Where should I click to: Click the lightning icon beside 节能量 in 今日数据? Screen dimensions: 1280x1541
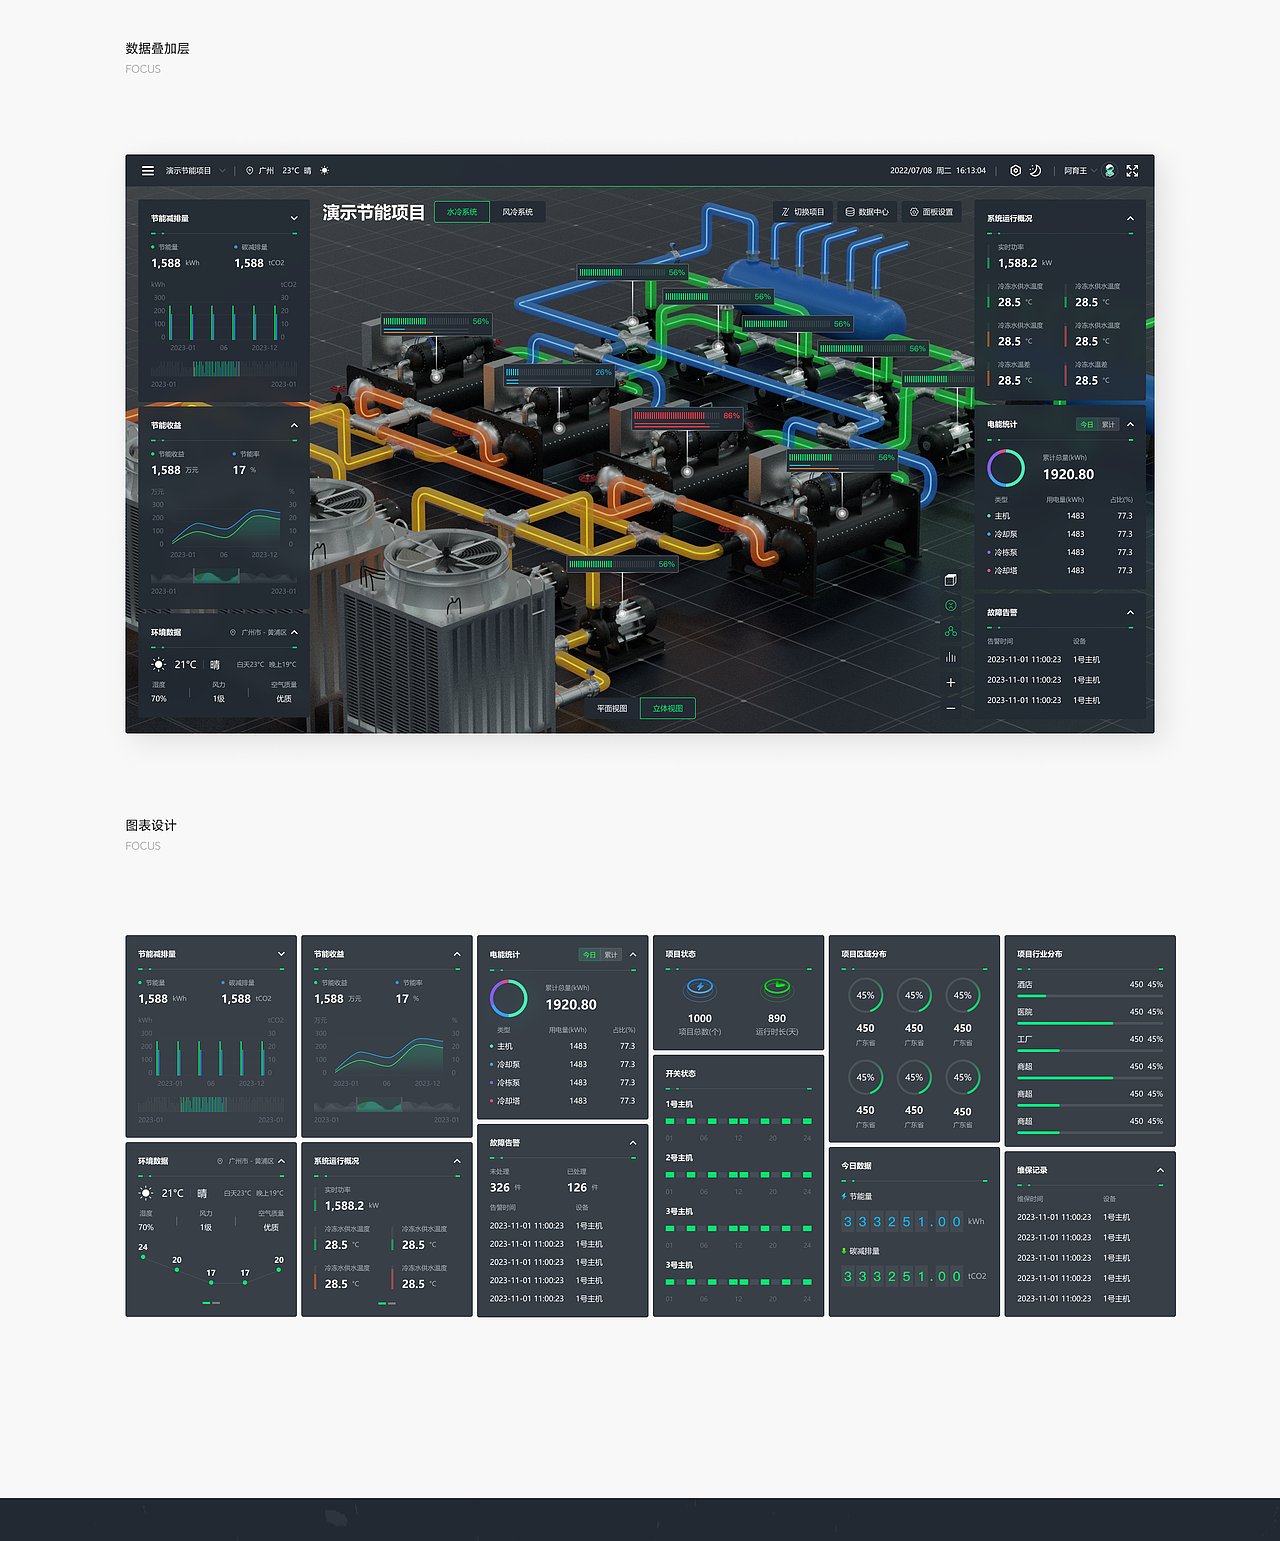[844, 1196]
